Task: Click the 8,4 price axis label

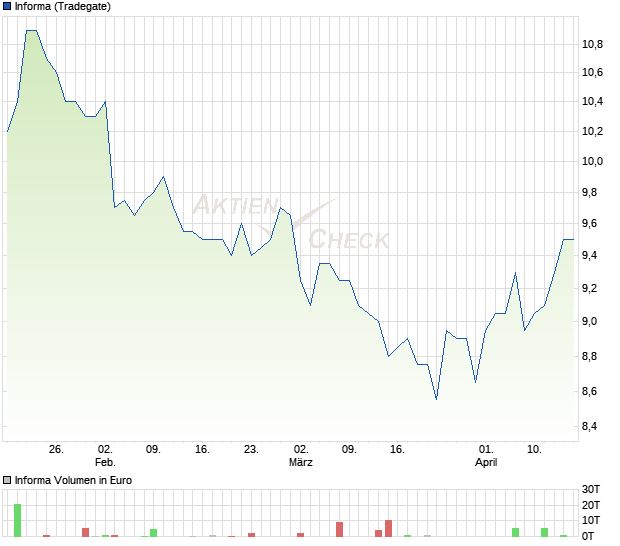Action: (590, 427)
